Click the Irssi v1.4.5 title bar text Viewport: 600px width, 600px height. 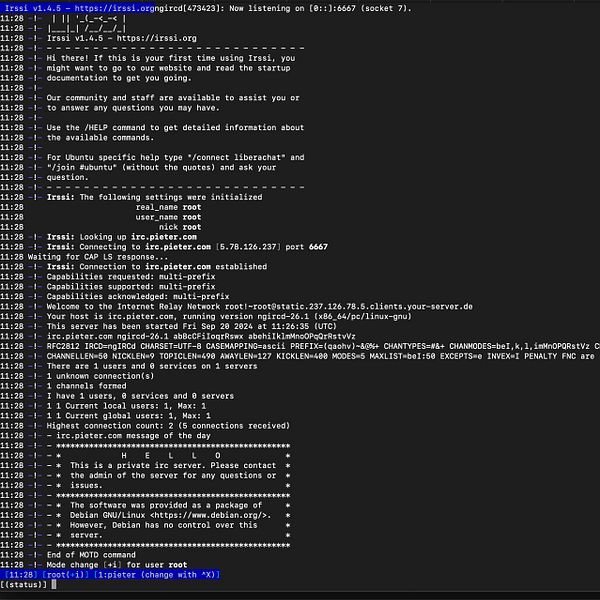pyautogui.click(x=34, y=8)
